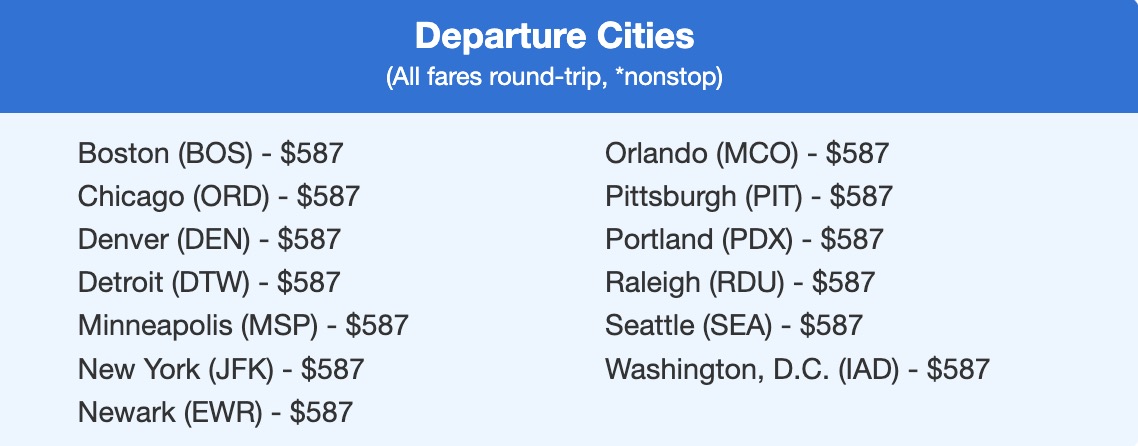This screenshot has width=1138, height=446.
Task: Click the $587 price beside Seattle
Action: point(830,326)
